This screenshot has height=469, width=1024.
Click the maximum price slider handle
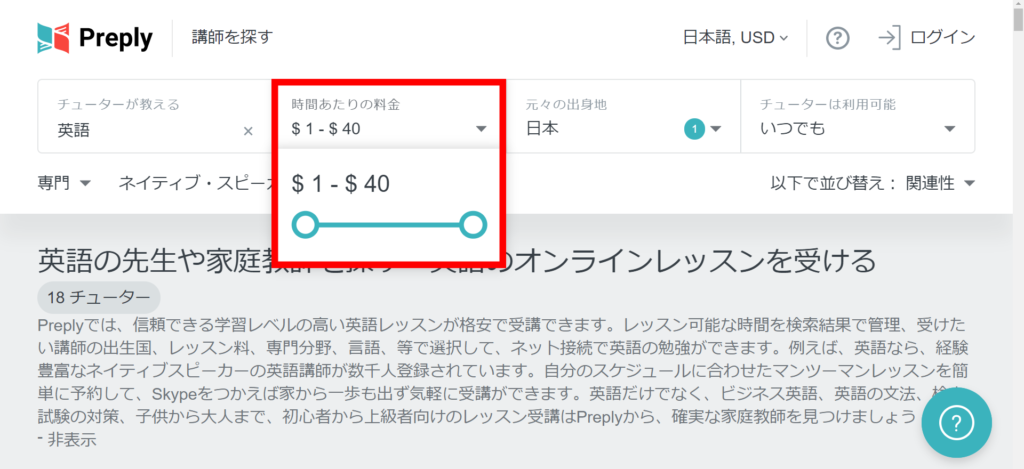(x=473, y=225)
